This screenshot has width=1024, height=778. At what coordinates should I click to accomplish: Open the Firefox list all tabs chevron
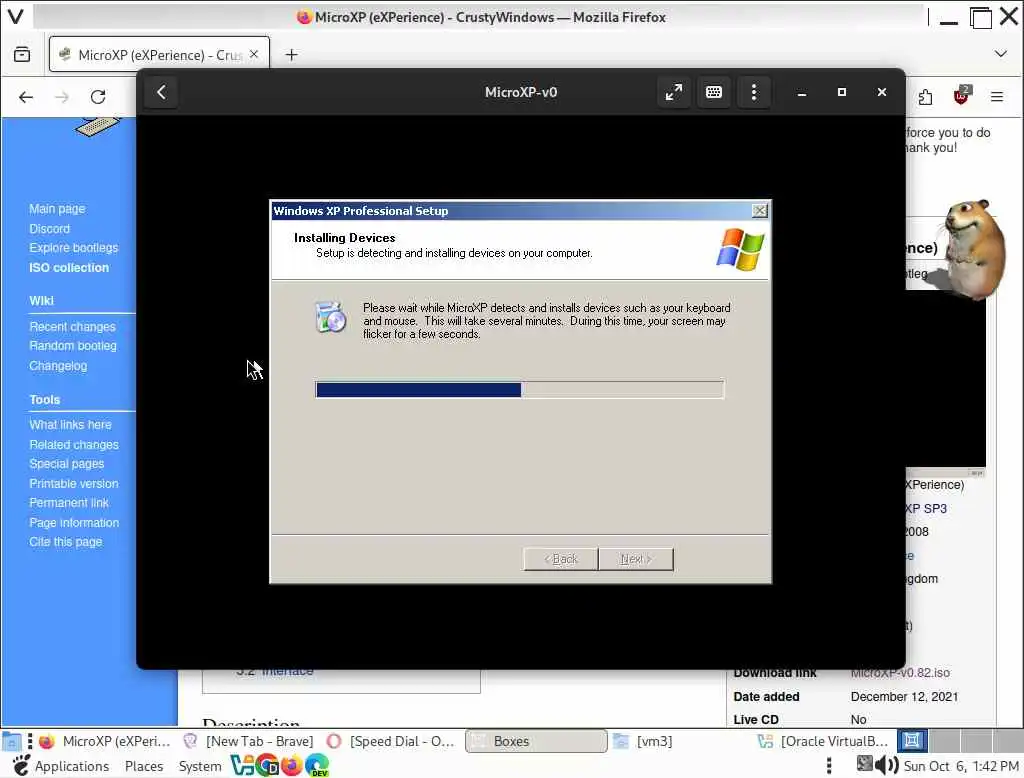pos(1000,54)
